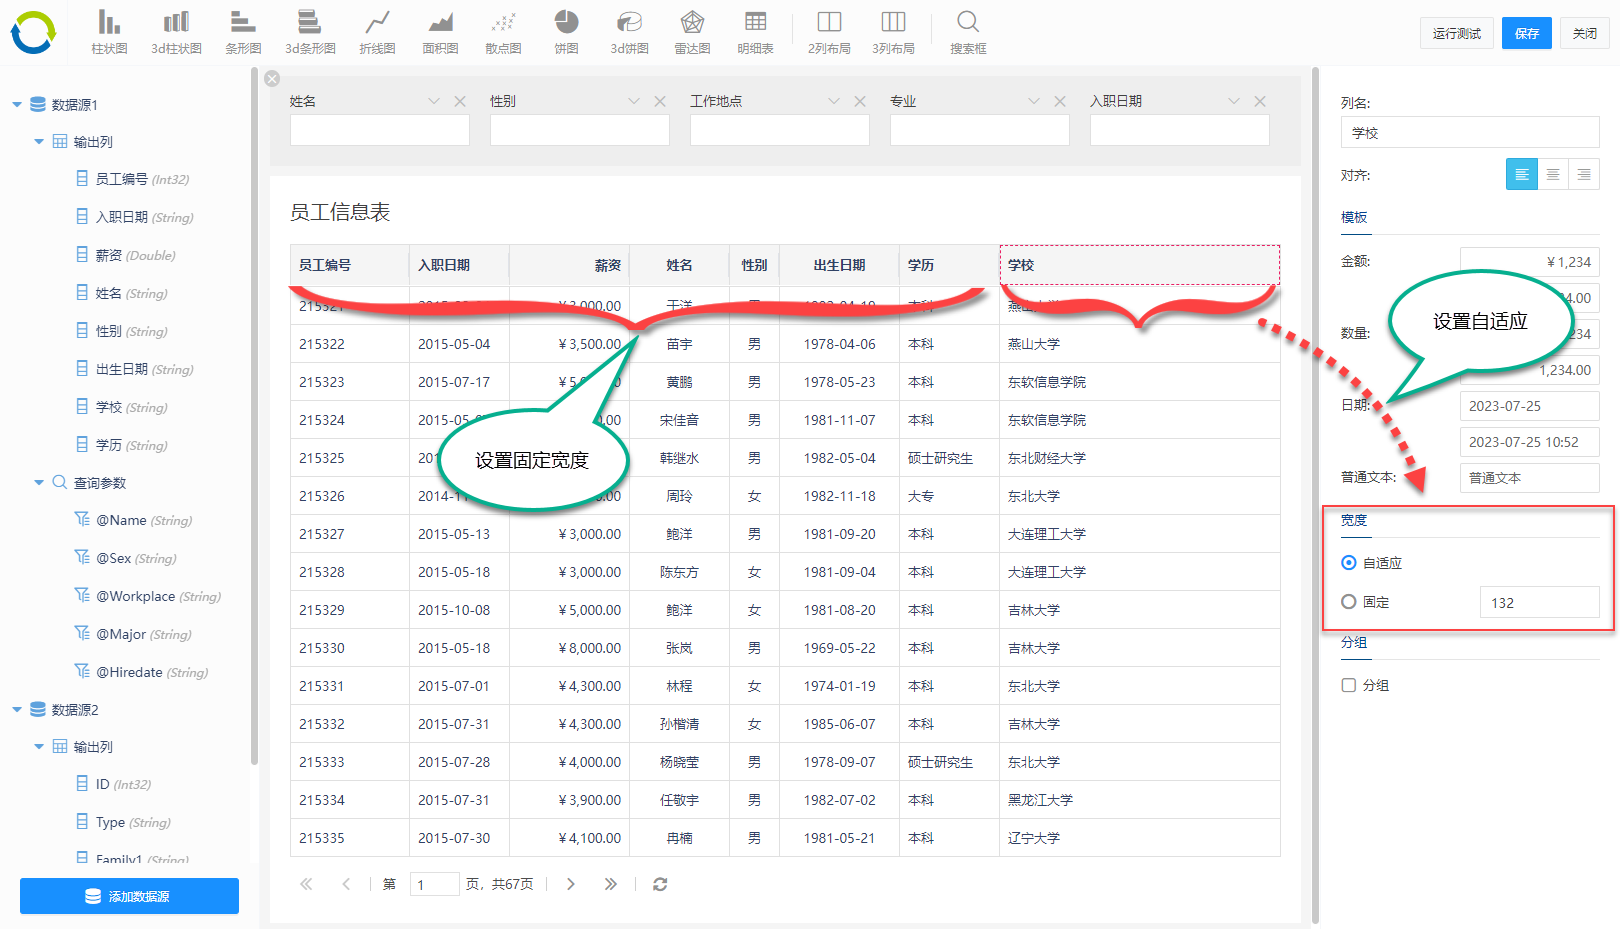Click the 姓名 search text box

(x=380, y=130)
